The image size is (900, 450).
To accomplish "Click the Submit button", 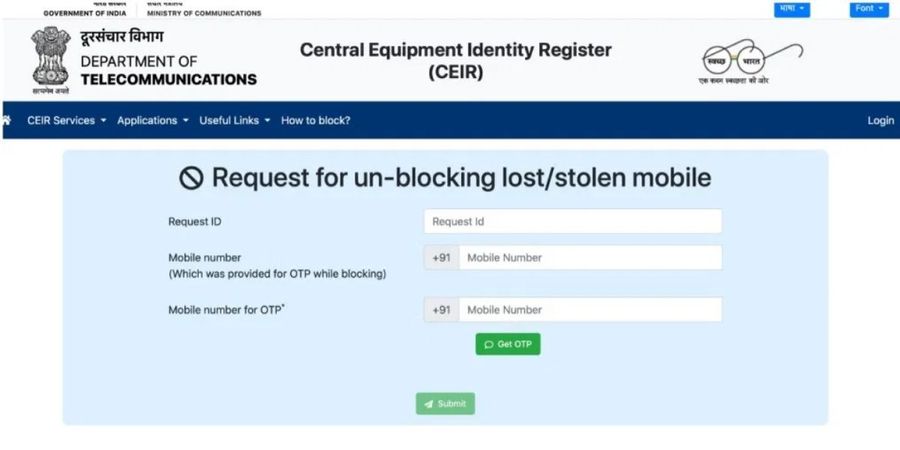I will coord(445,404).
